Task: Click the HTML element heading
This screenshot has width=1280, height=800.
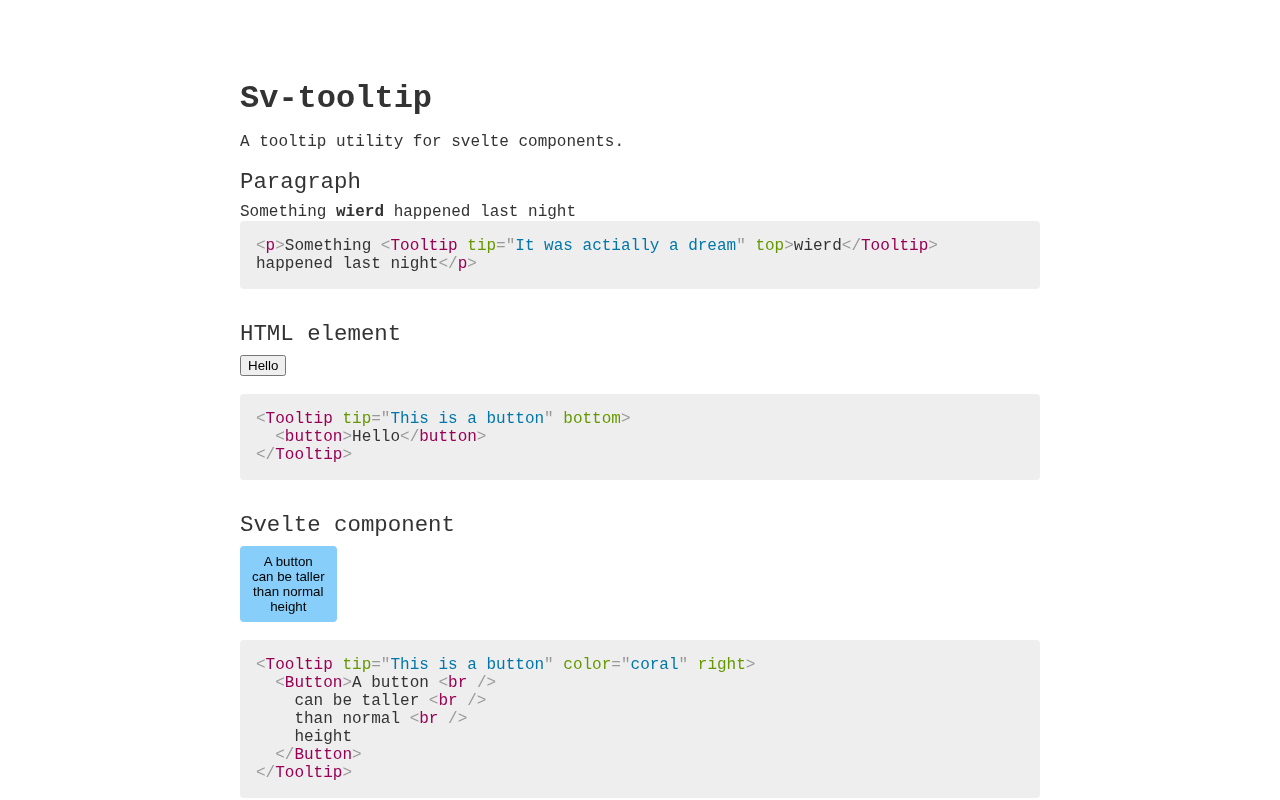Action: pyautogui.click(x=320, y=334)
